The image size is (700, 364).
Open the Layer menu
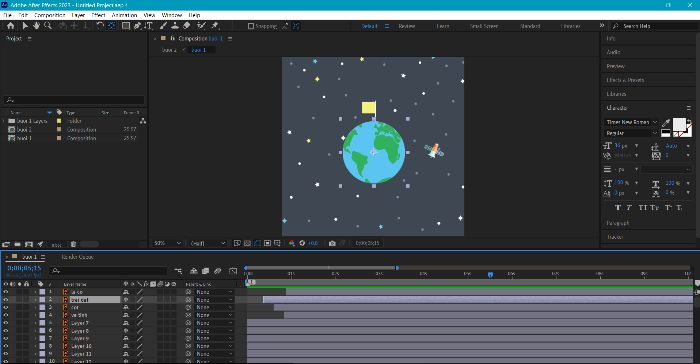(x=78, y=15)
